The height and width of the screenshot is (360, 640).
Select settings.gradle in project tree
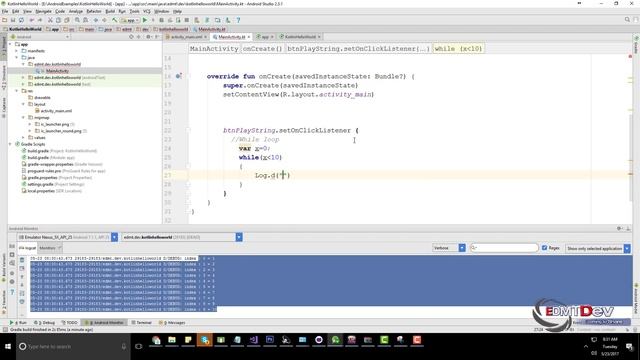(52, 184)
